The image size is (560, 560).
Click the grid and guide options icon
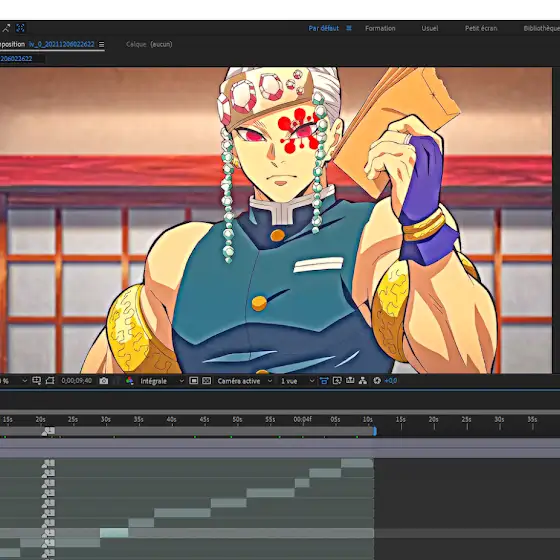[36, 381]
